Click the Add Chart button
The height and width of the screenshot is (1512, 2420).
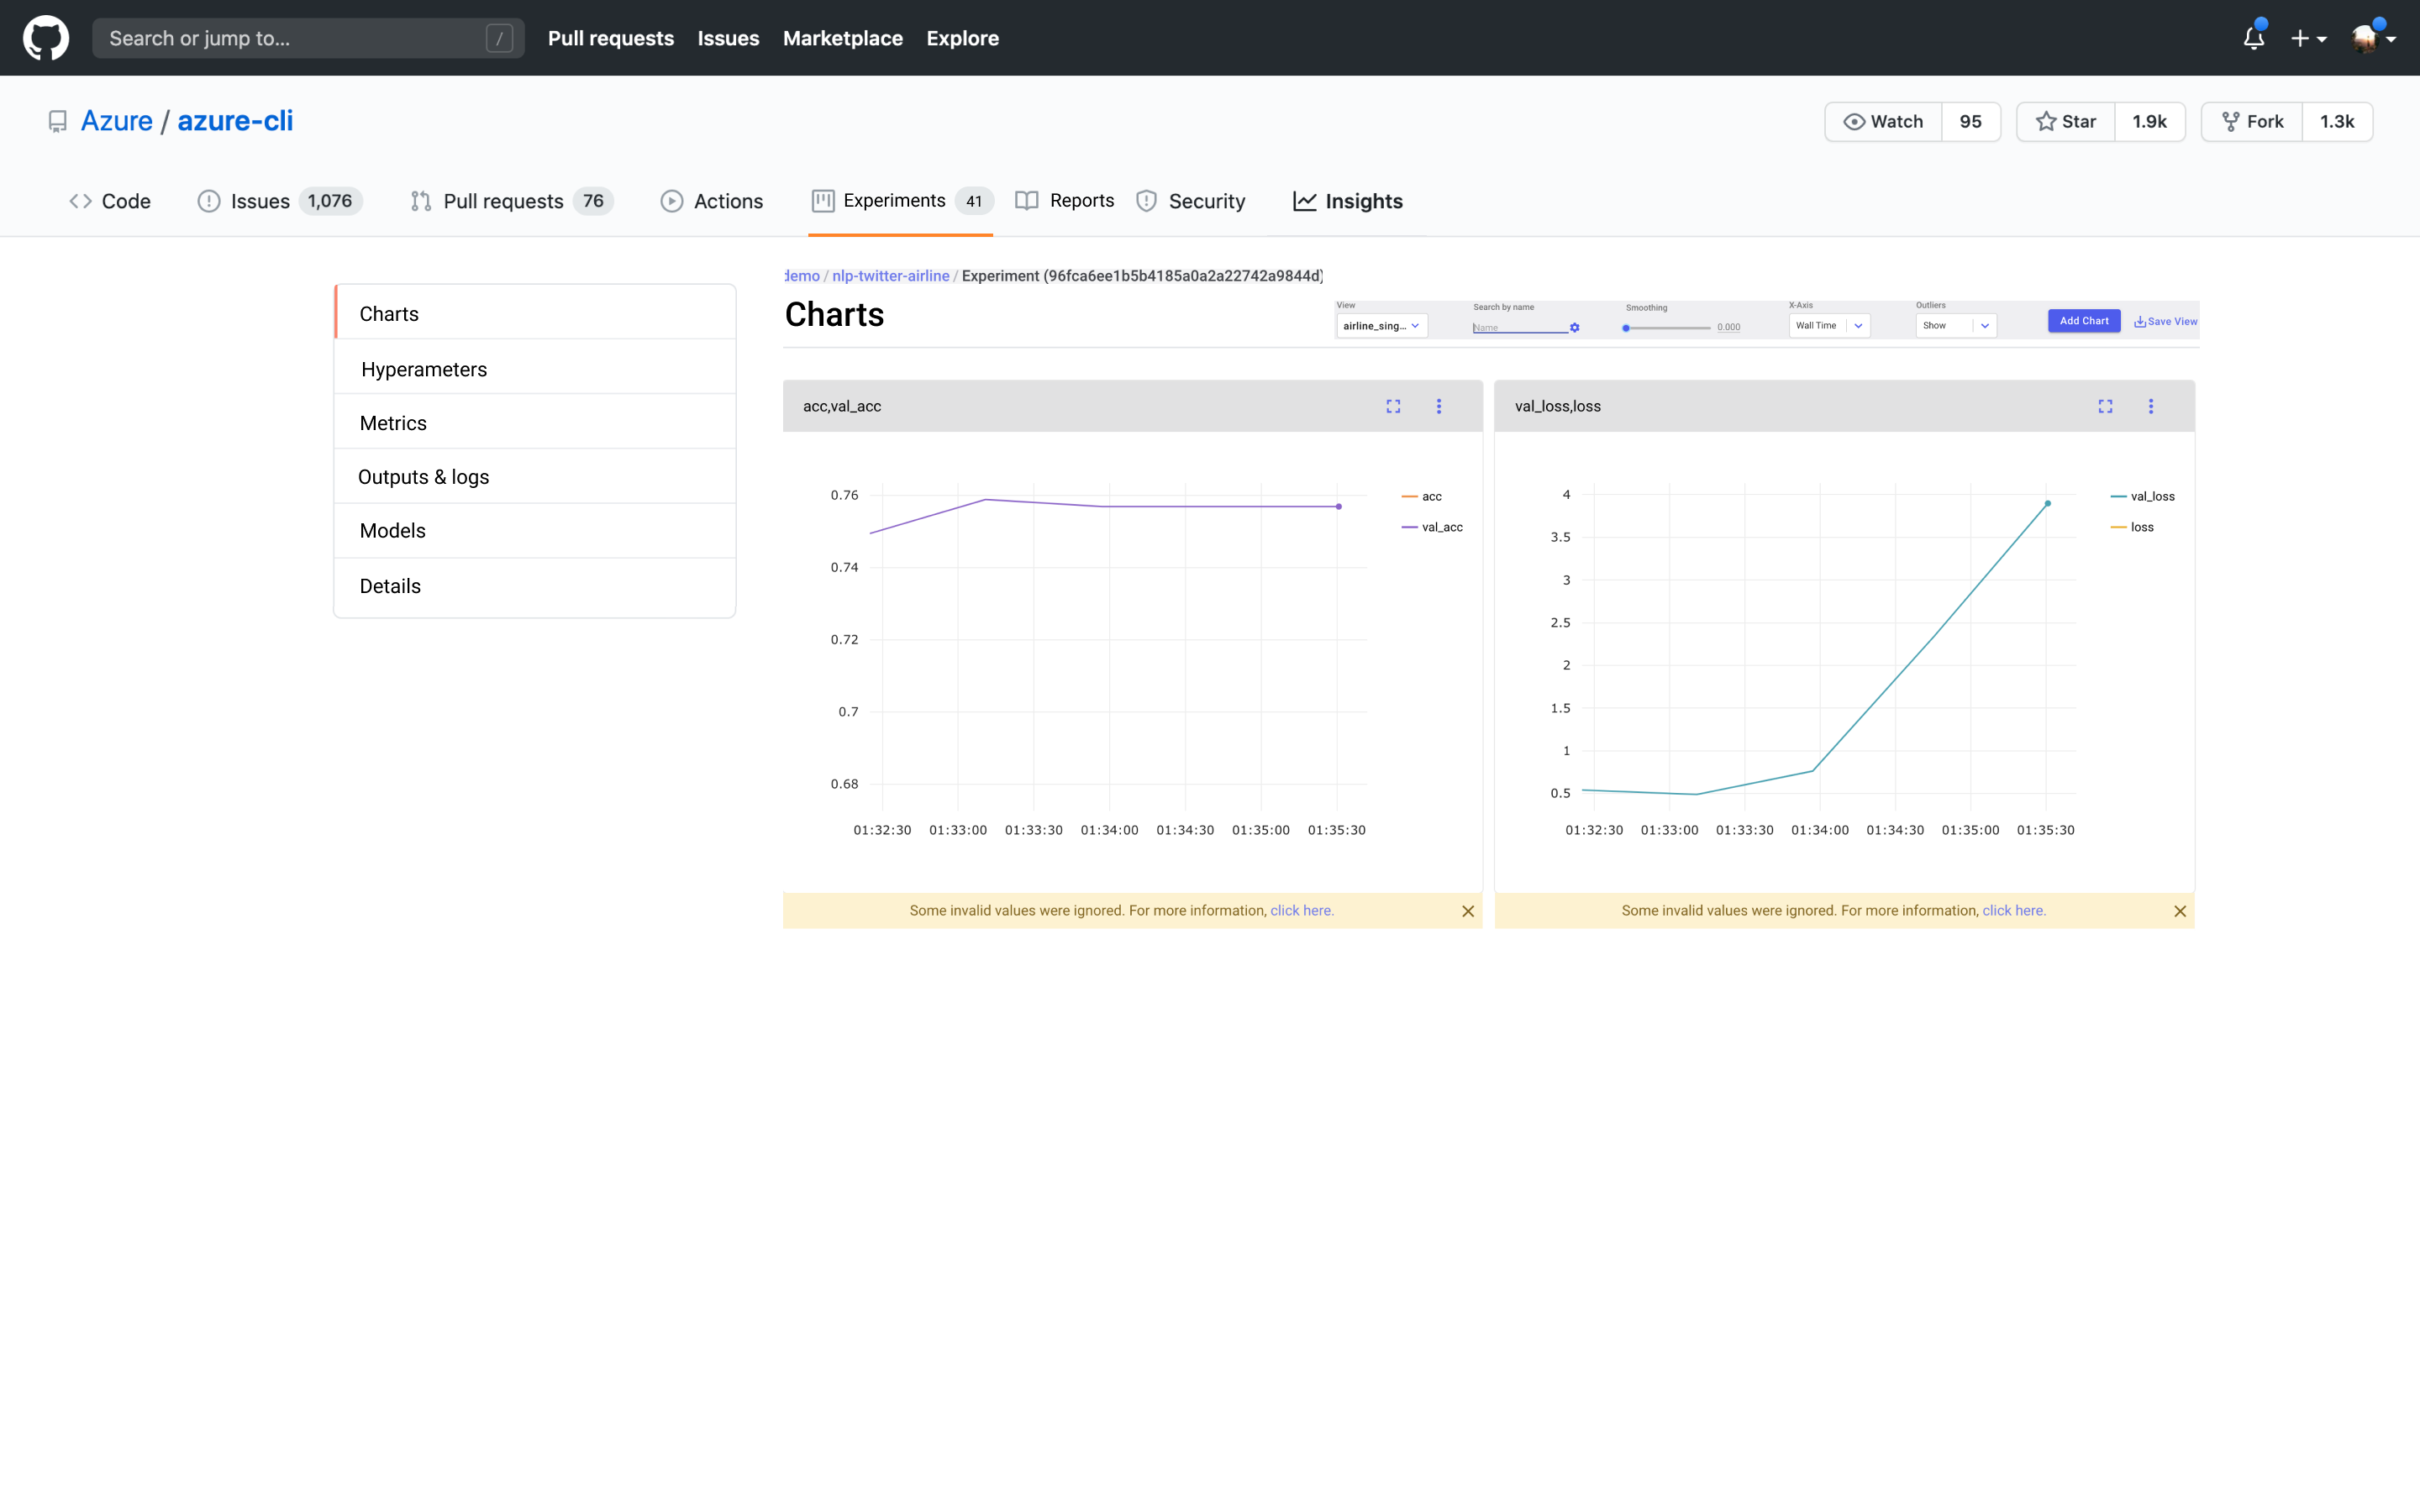click(2083, 321)
